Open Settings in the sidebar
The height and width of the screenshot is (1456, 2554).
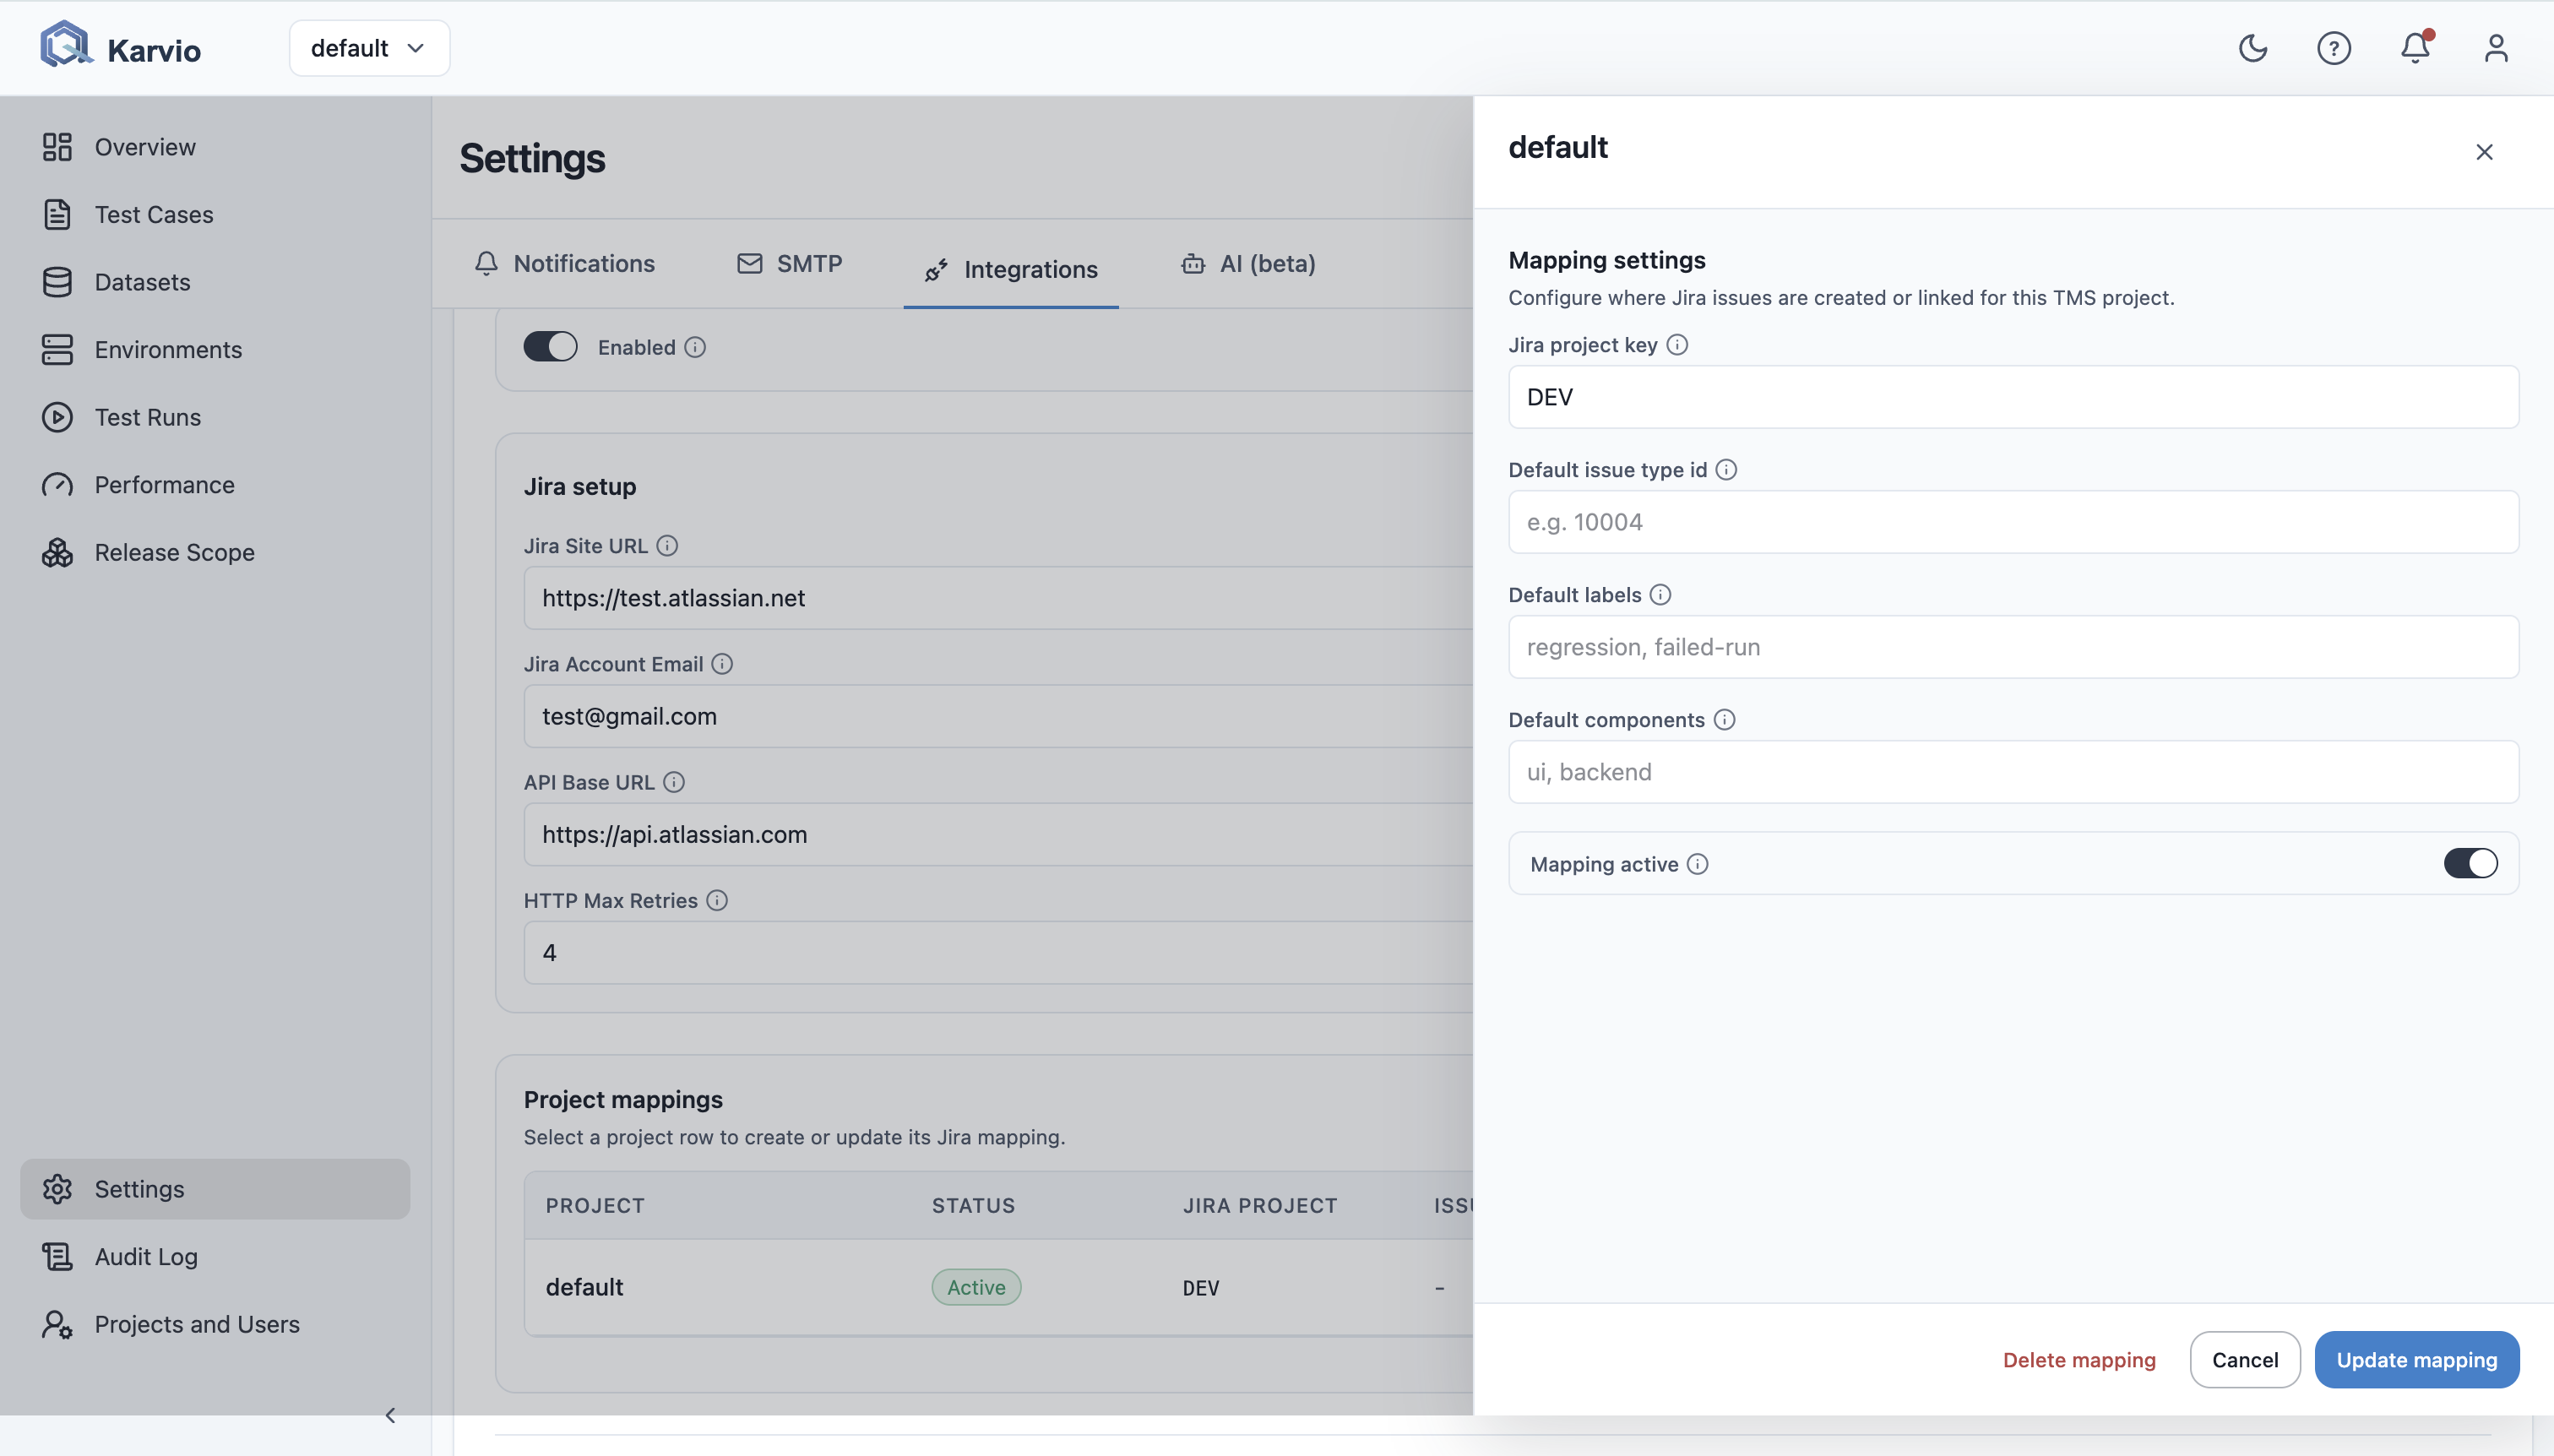click(x=215, y=1189)
